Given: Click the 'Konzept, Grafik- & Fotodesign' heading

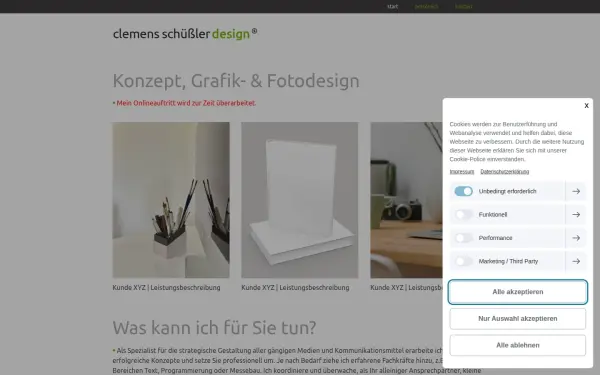Looking at the screenshot, I should pos(236,81).
